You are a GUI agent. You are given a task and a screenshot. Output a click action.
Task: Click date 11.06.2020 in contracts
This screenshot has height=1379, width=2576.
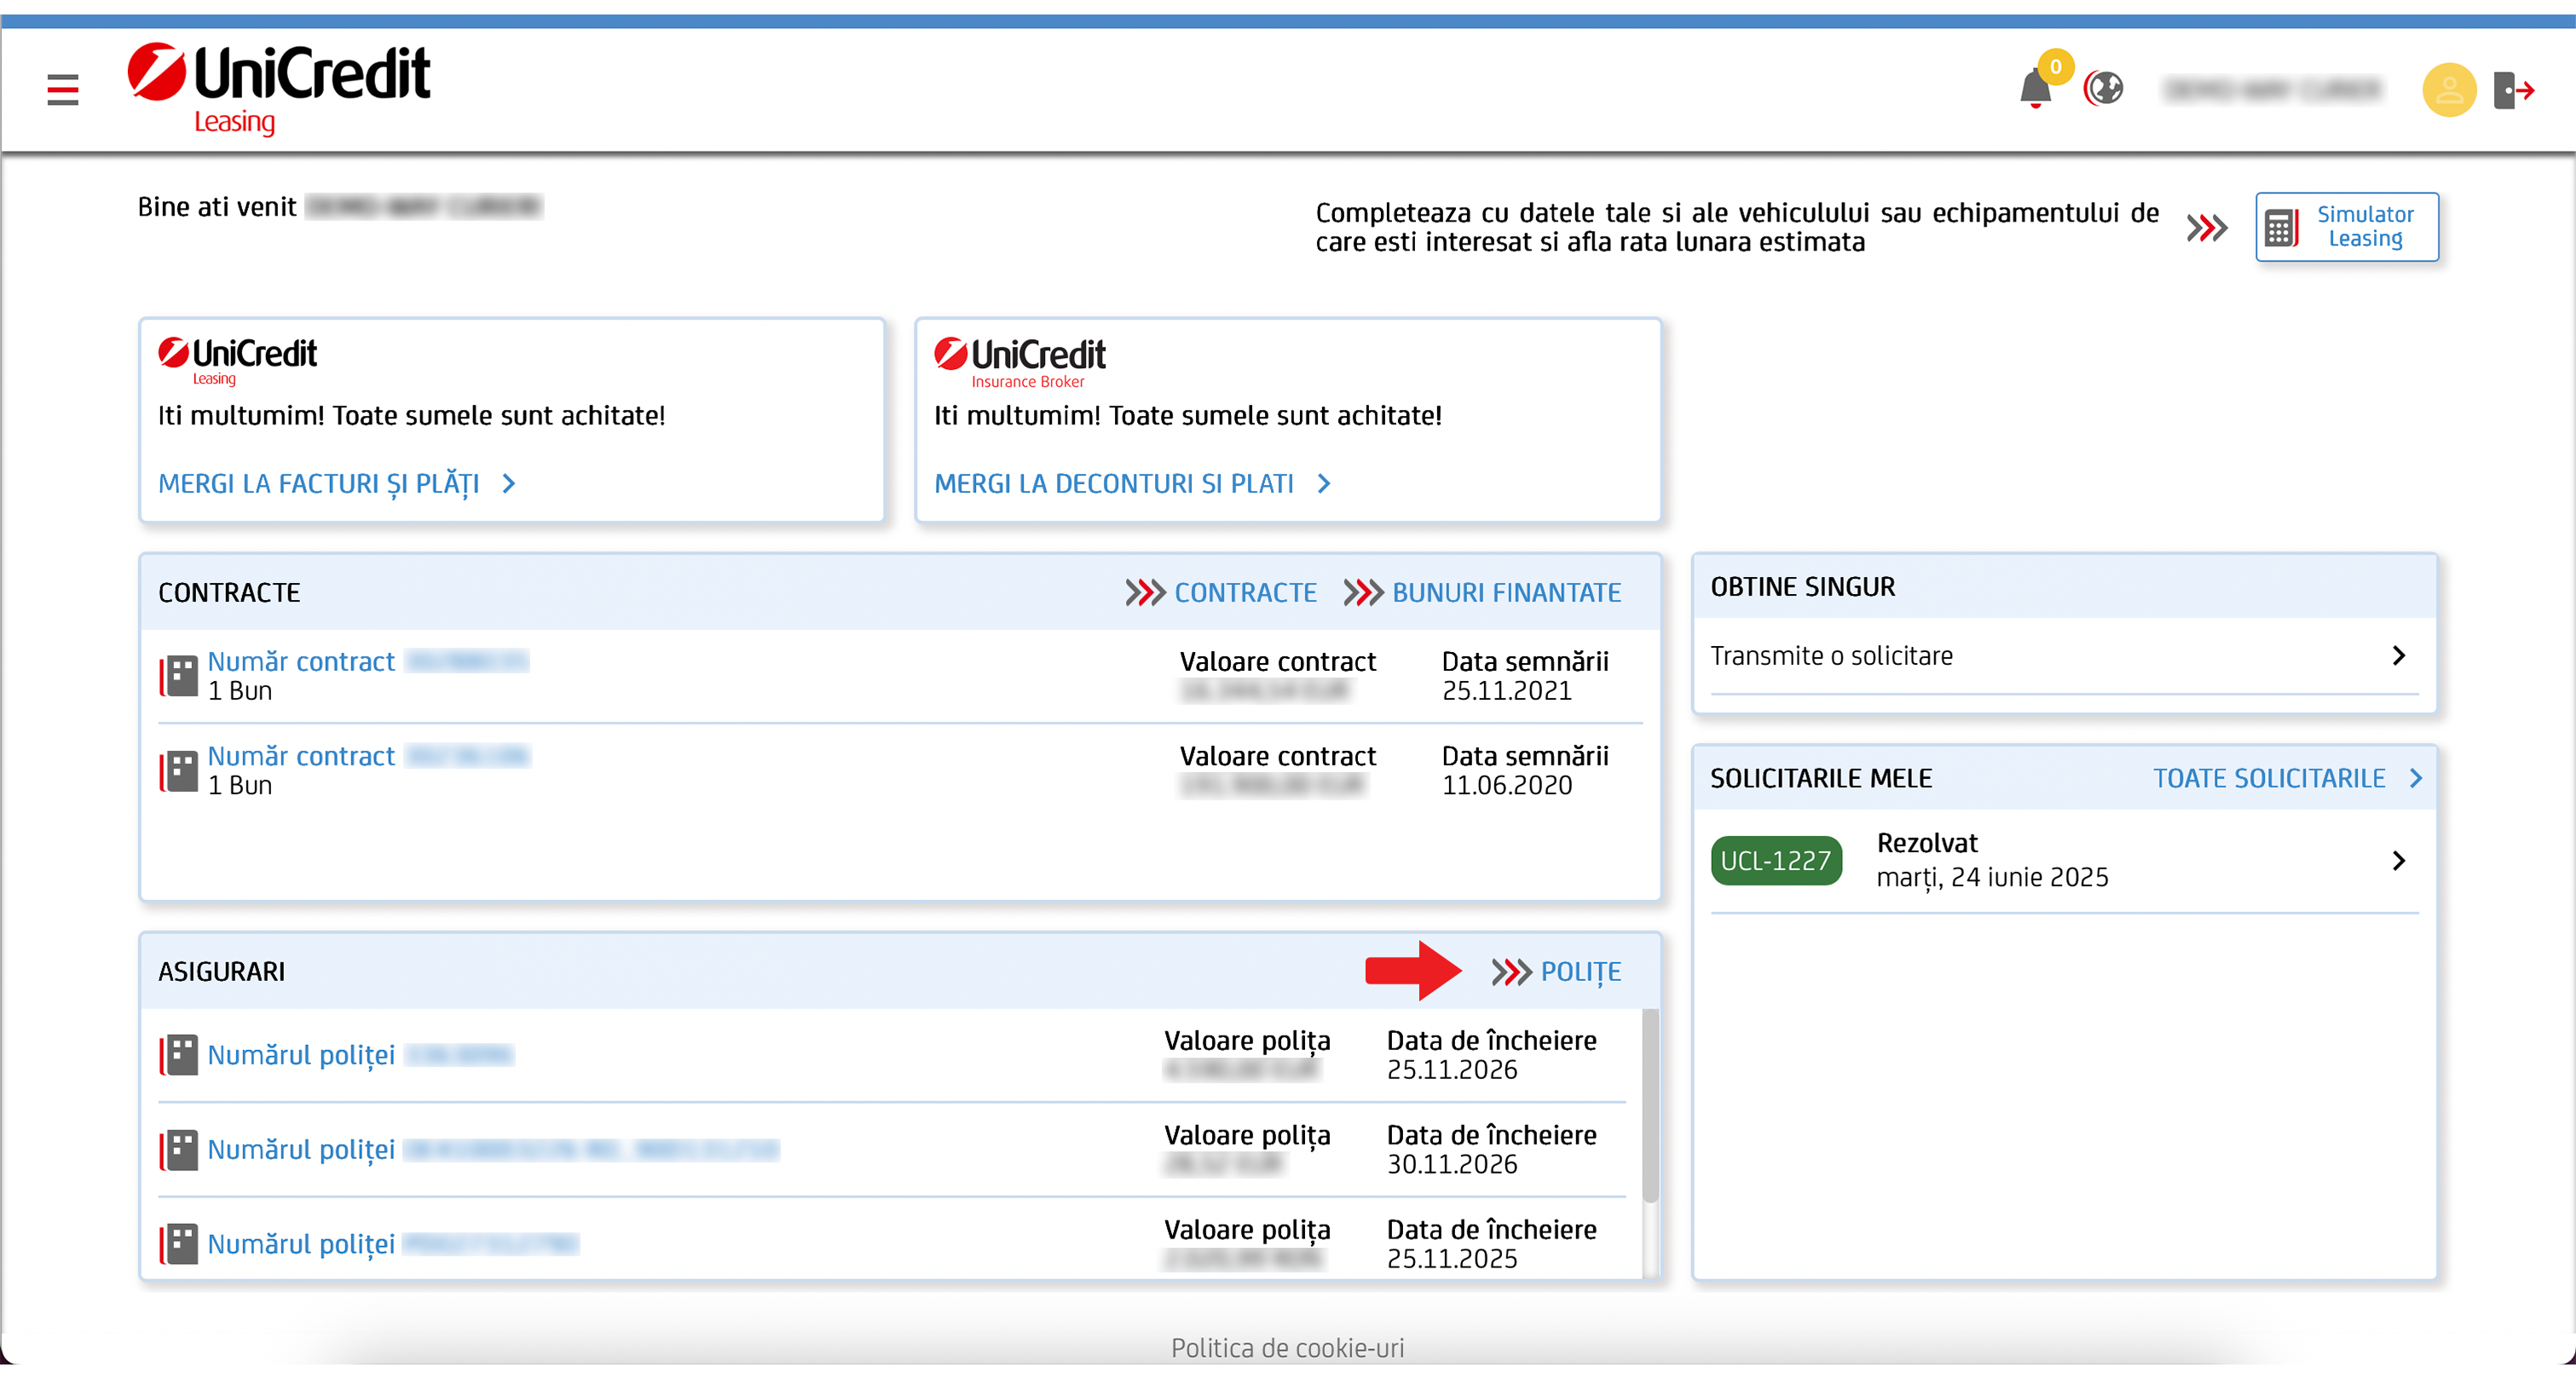coord(1506,786)
